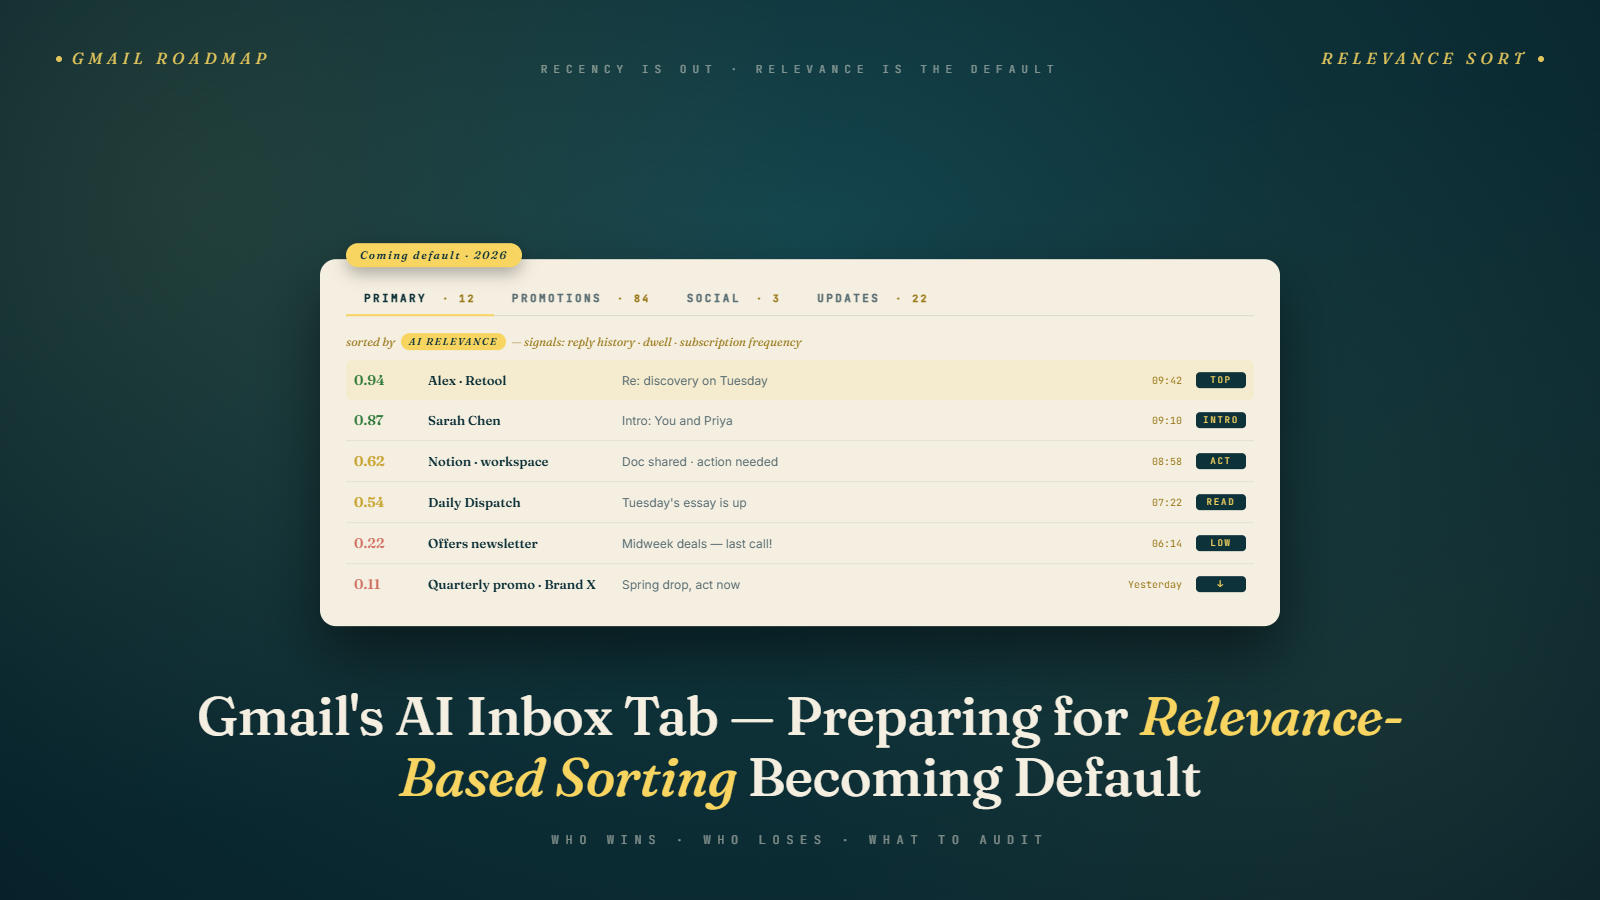Click the Coming default 2026 badge
Screen dimensions: 1600x900
434,255
